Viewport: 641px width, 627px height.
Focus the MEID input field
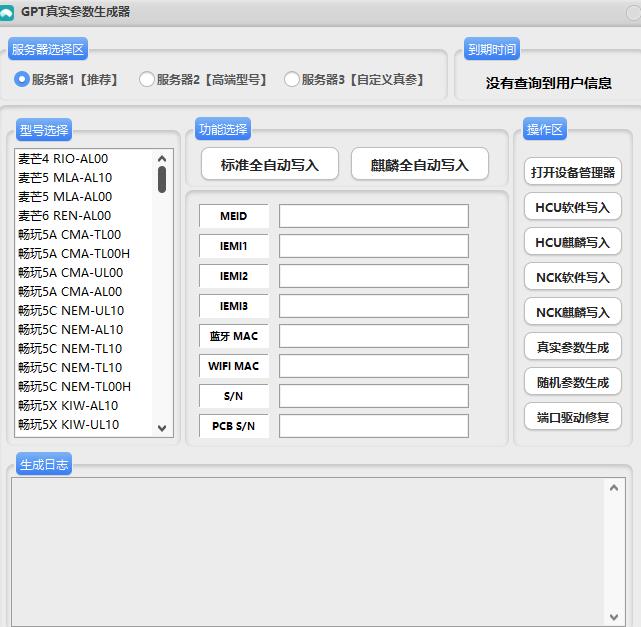coord(374,216)
